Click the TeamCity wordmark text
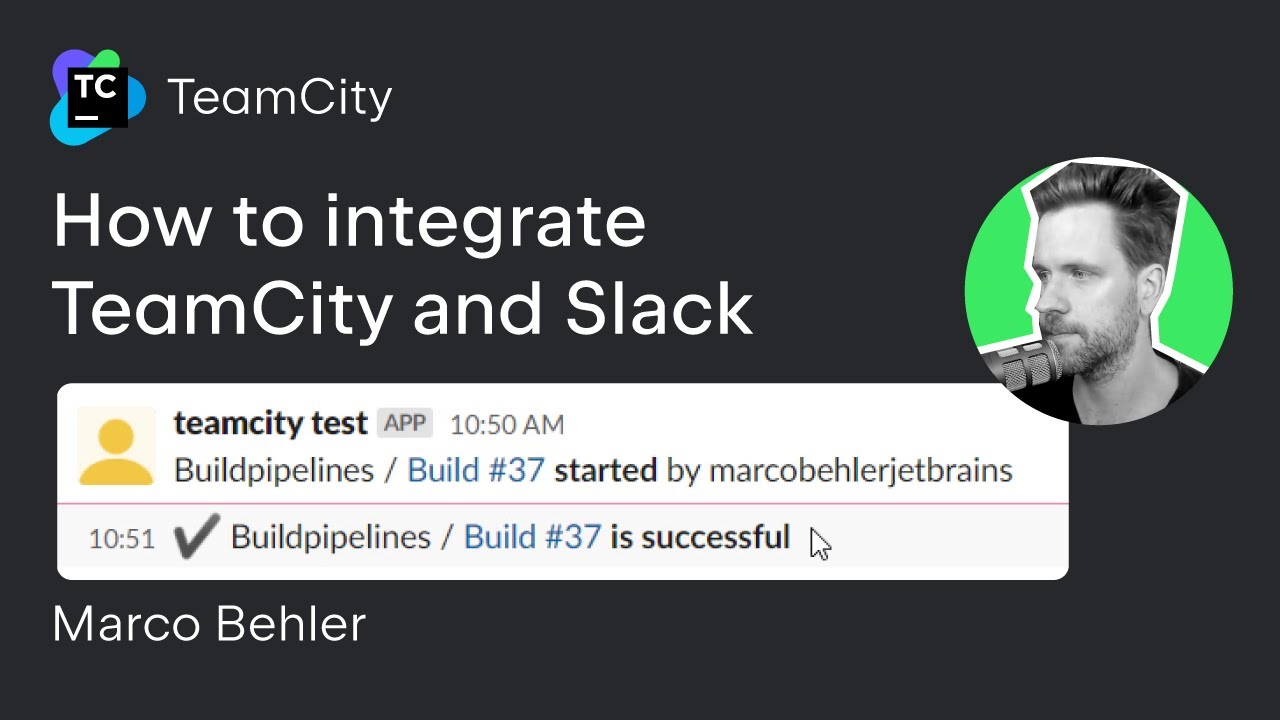The image size is (1280, 720). point(280,98)
